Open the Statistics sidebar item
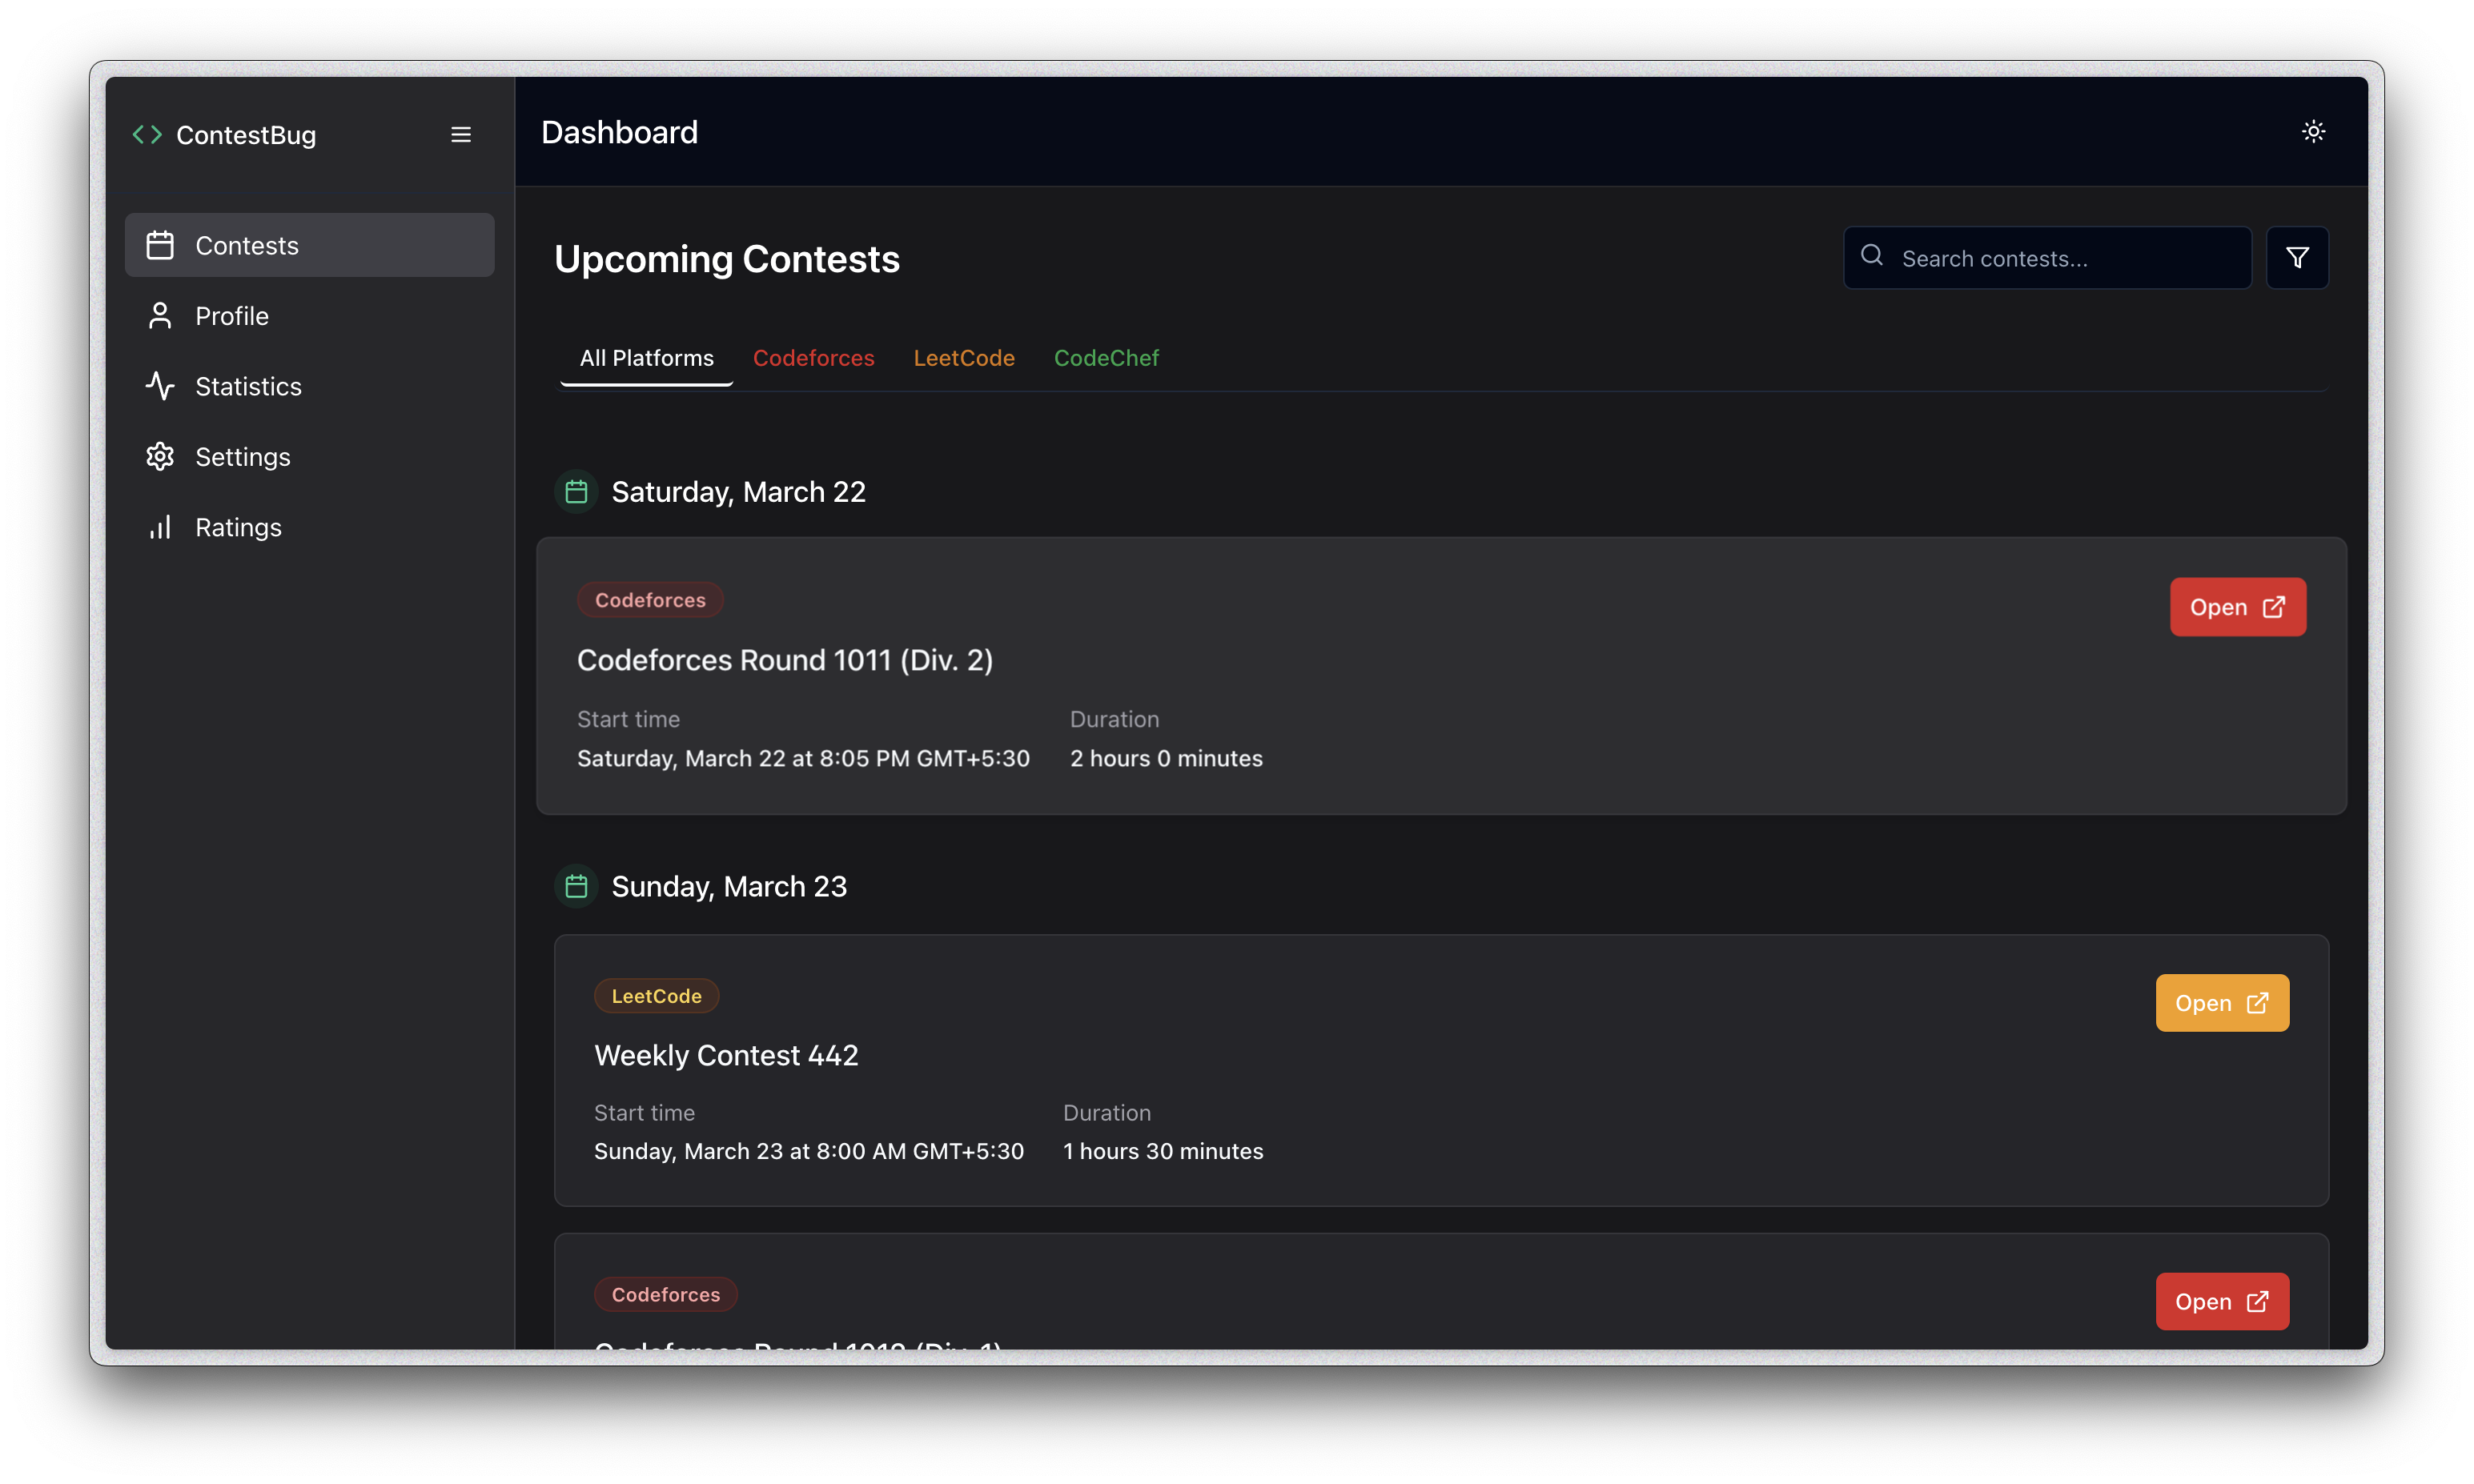The width and height of the screenshot is (2474, 1484). (x=310, y=386)
